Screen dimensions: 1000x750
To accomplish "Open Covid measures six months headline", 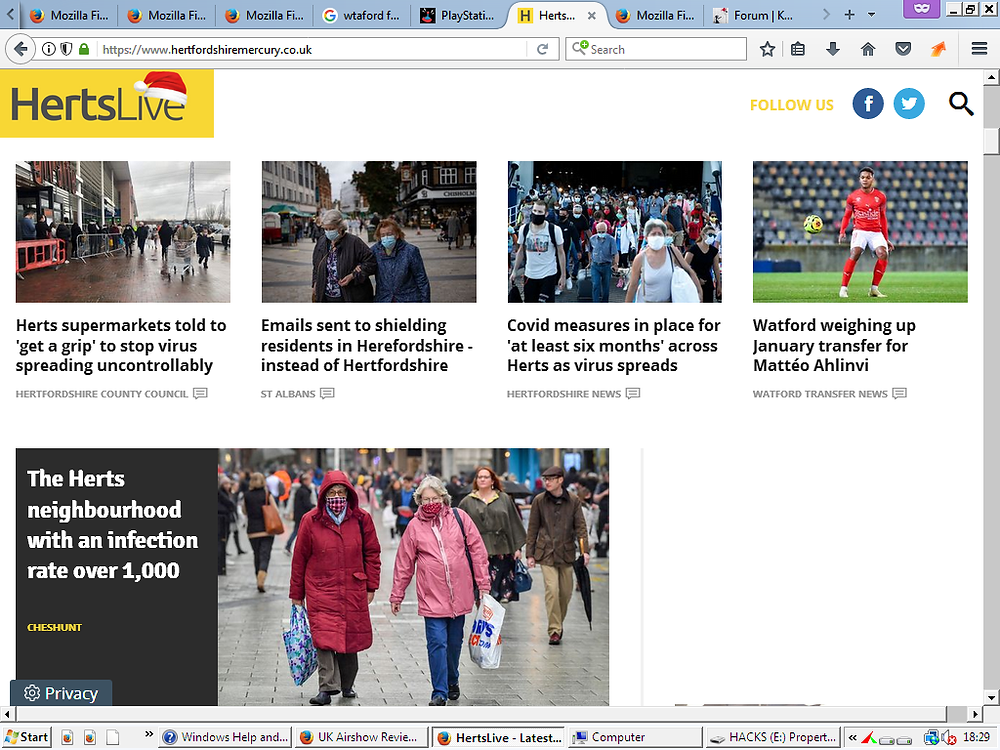I will click(x=614, y=345).
